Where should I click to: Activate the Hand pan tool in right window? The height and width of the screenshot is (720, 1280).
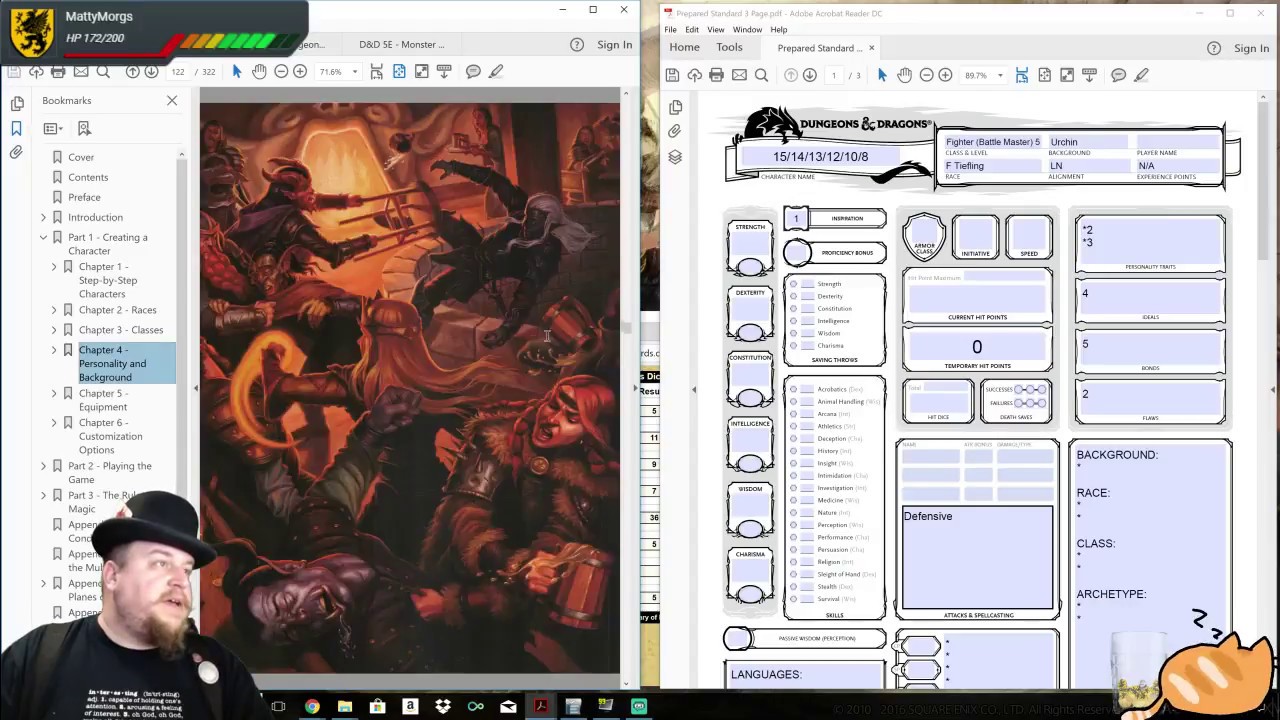(904, 75)
